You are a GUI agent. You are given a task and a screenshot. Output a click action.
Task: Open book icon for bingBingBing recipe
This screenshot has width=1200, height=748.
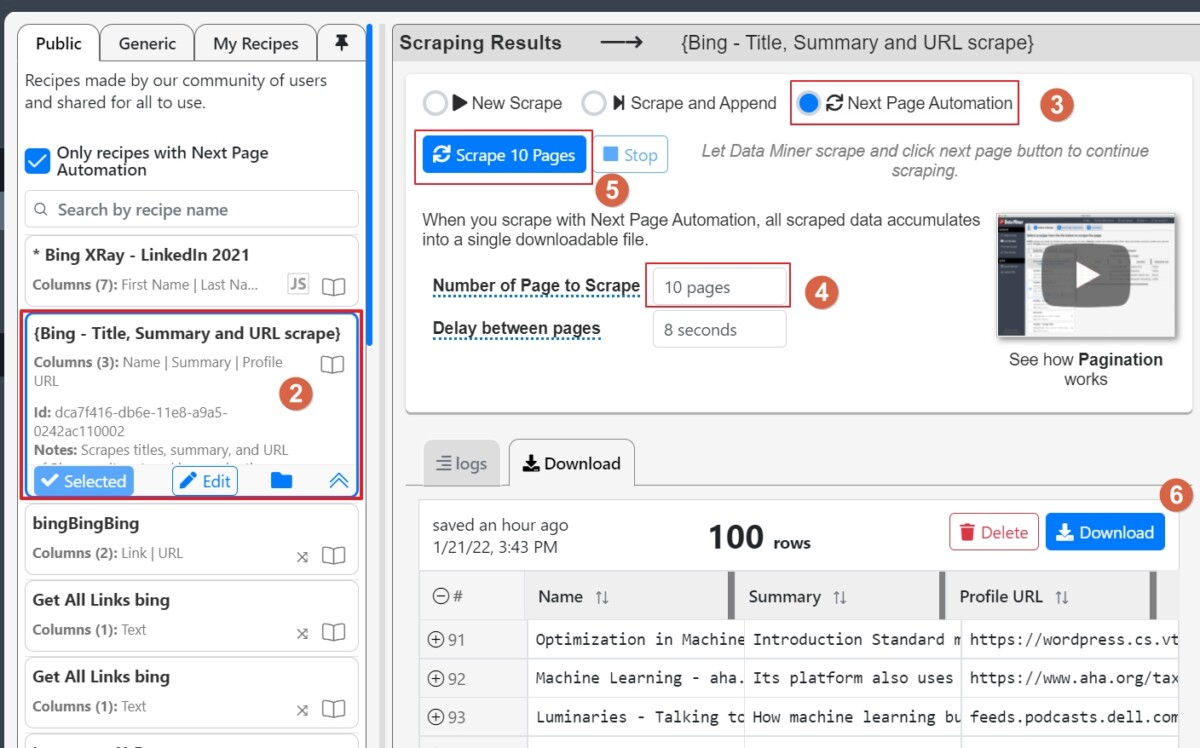click(334, 555)
